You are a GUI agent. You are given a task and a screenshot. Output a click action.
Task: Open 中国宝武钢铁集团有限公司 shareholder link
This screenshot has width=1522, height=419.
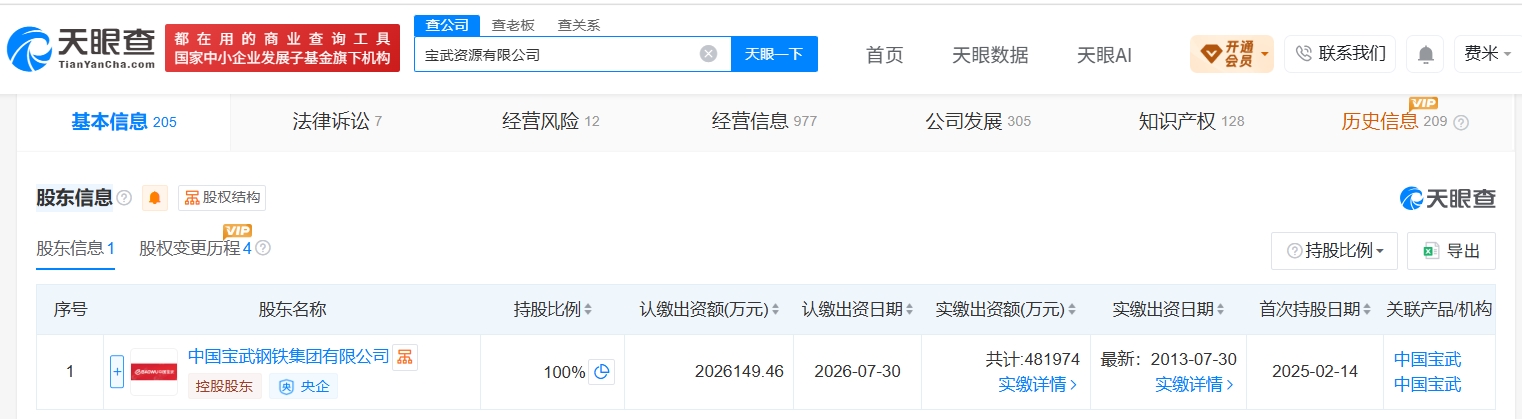point(288,356)
